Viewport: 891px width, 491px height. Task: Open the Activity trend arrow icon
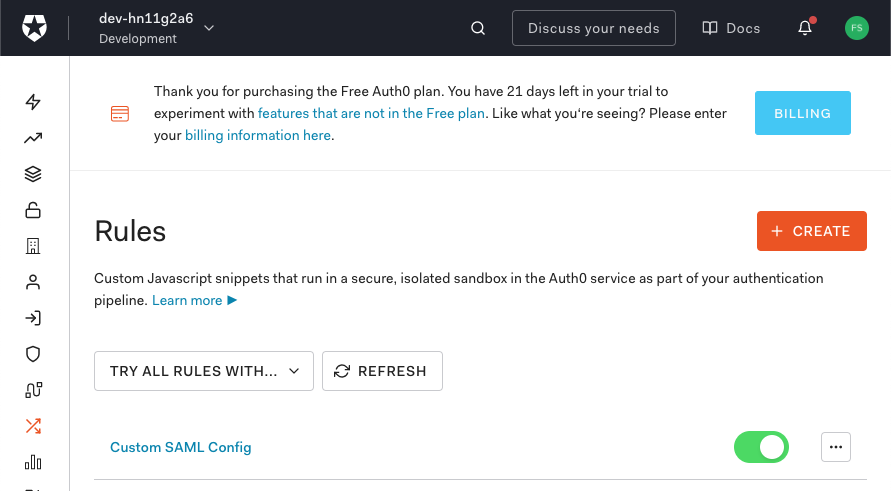33,138
